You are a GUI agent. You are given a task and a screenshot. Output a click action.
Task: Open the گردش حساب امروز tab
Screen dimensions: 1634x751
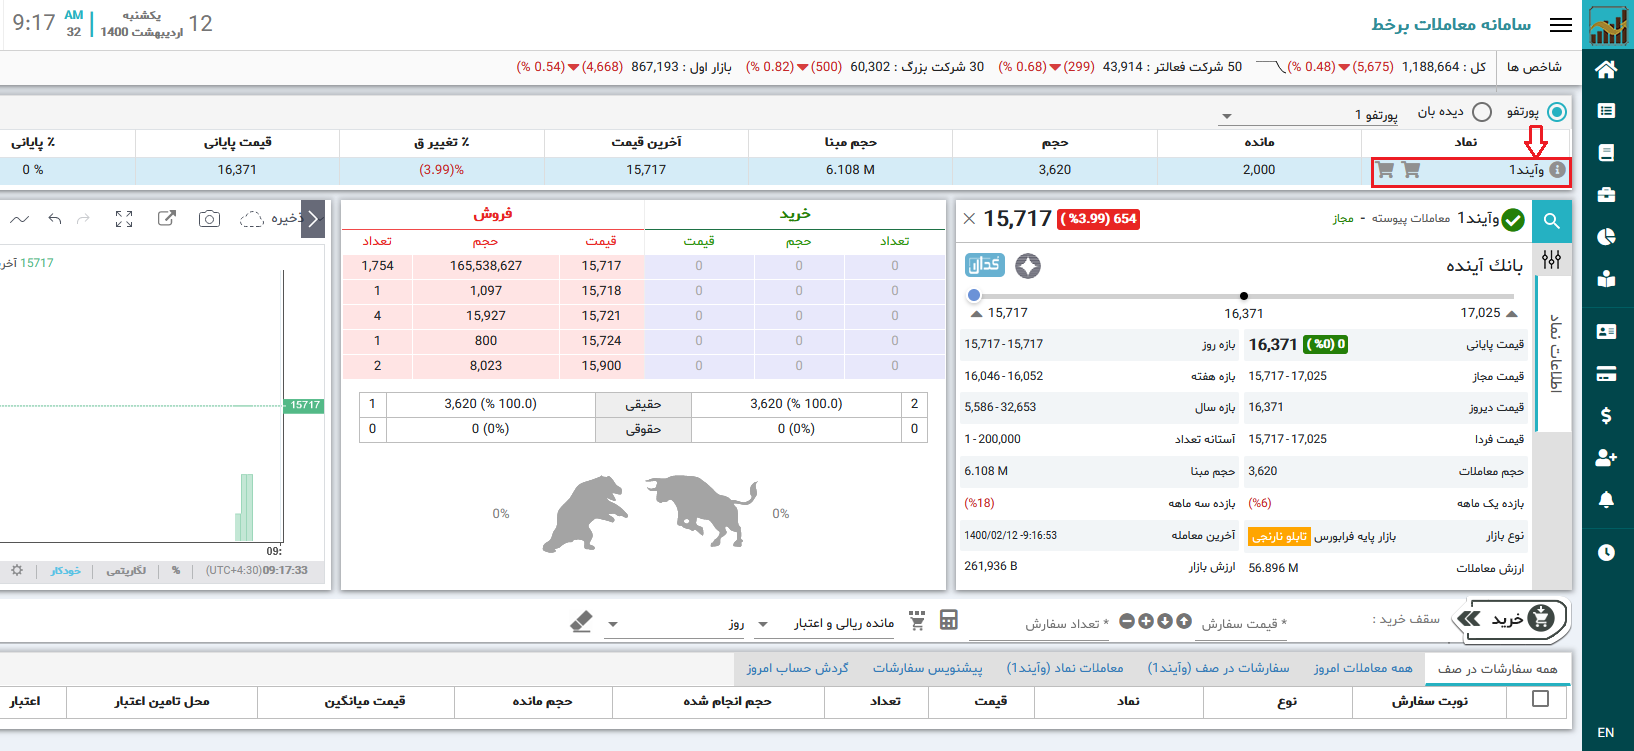point(797,668)
